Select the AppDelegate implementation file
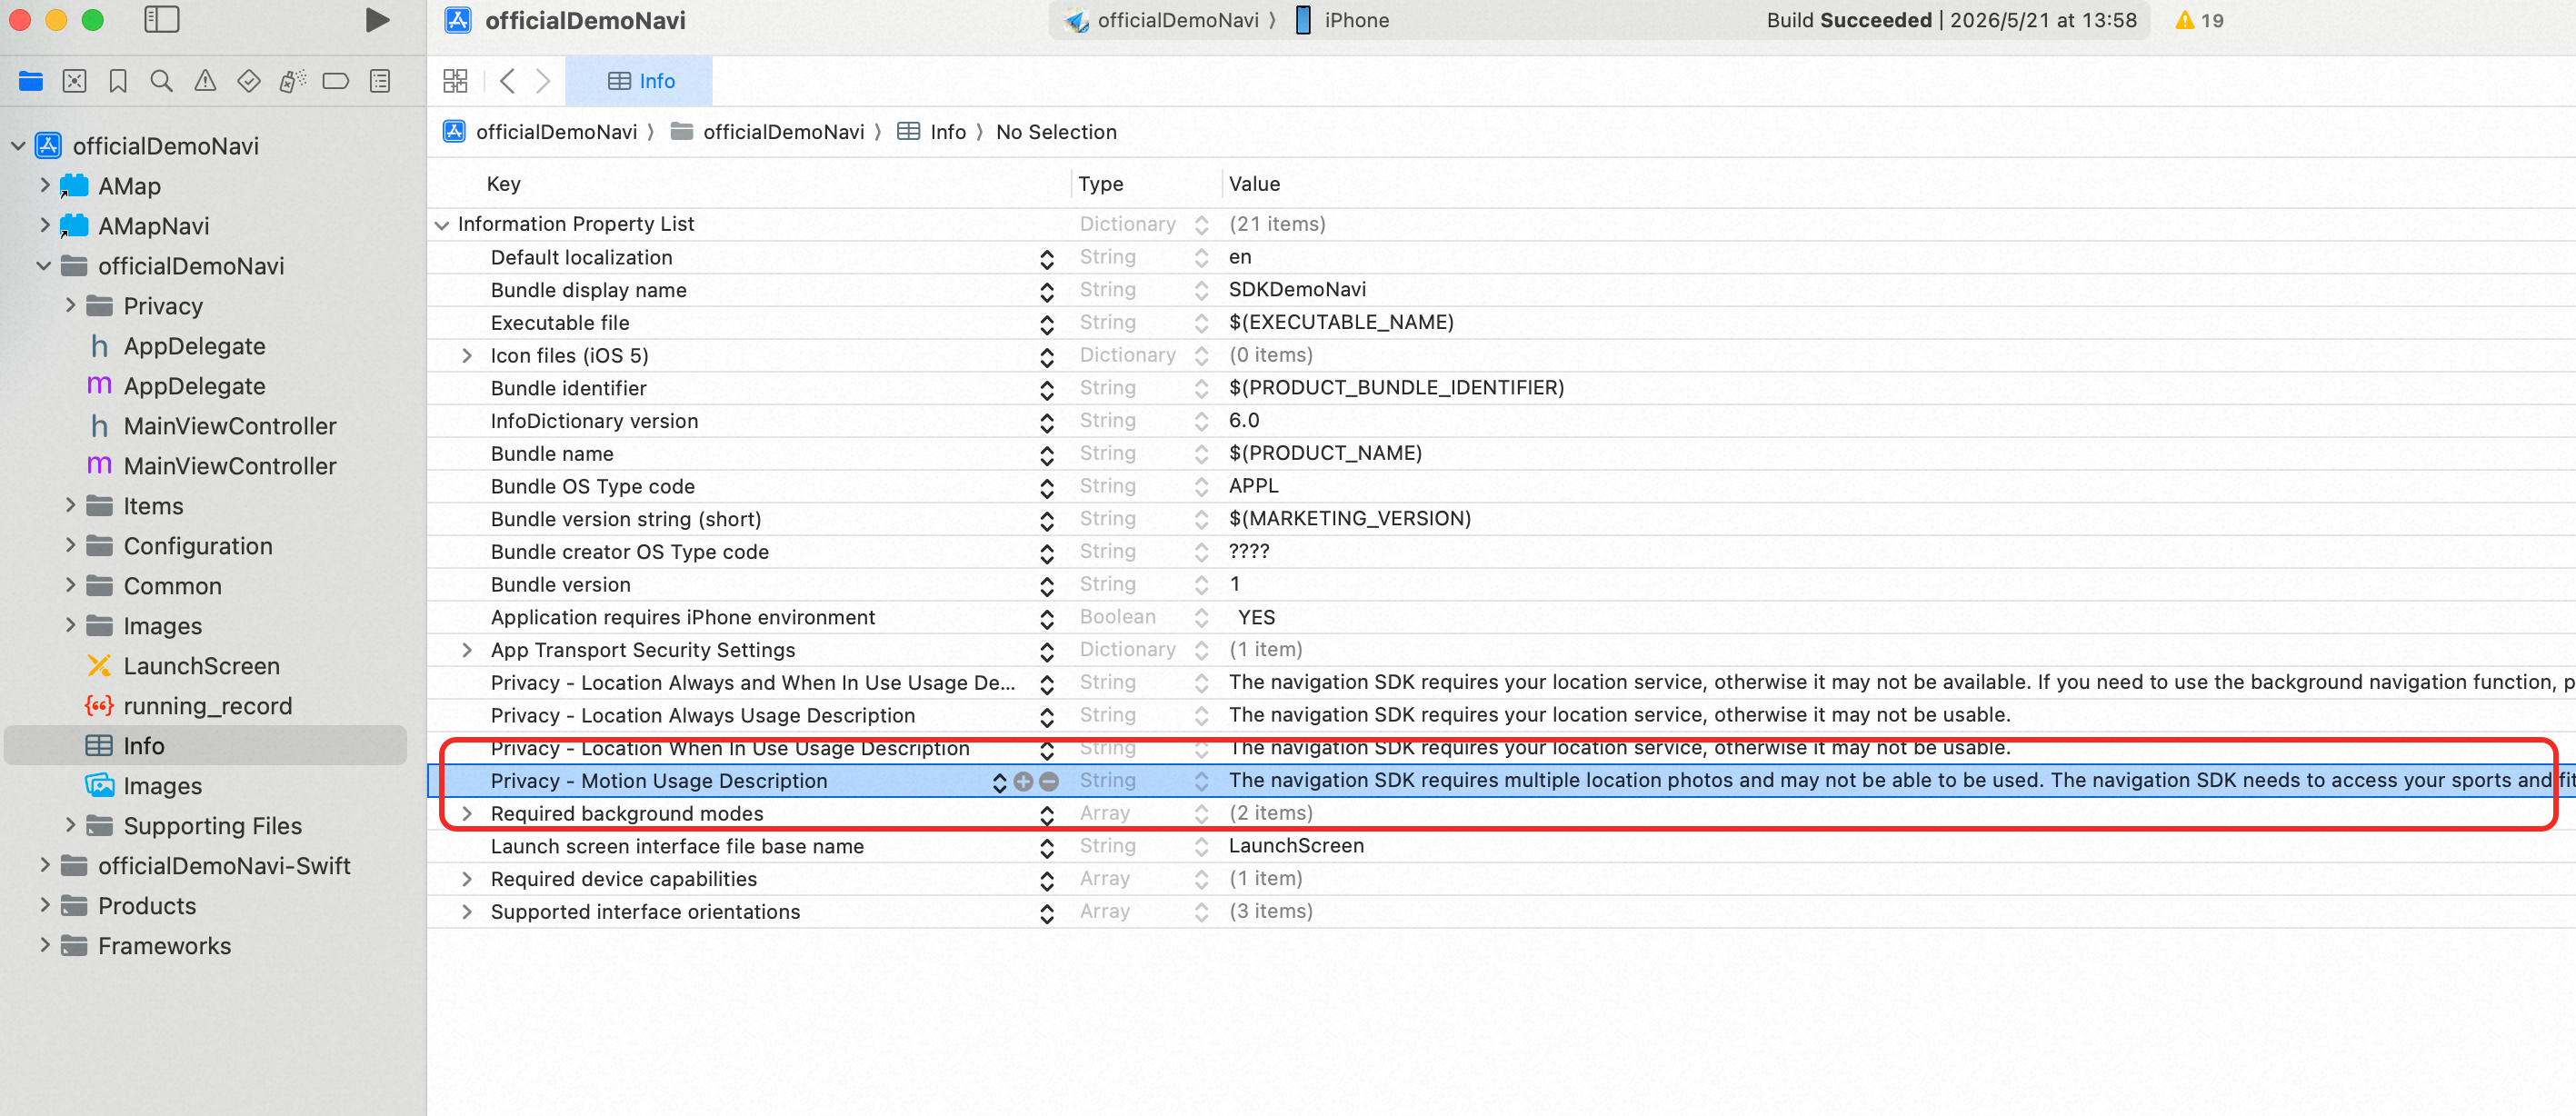The image size is (2576, 1116). point(178,386)
